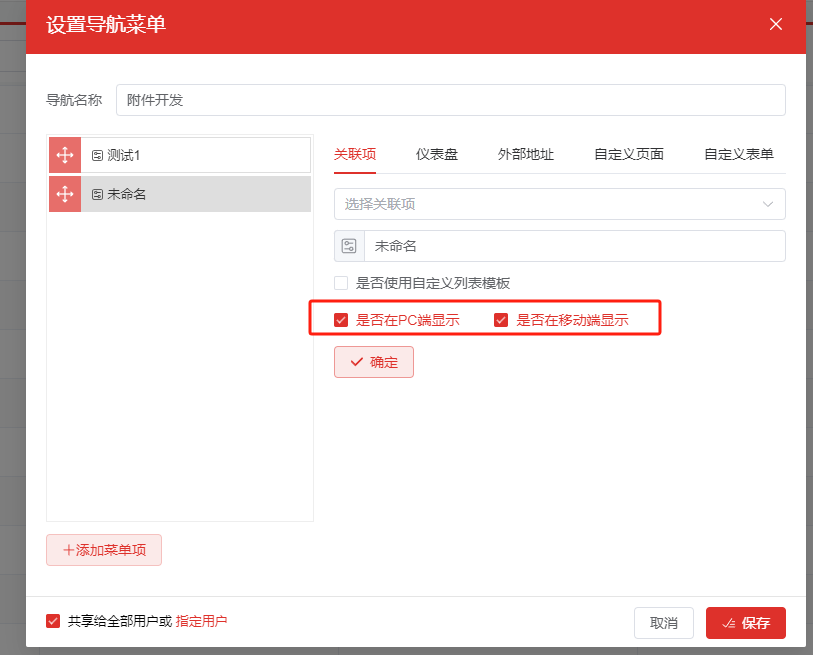Switch to the 外部地址 tab
Viewport: 813px width, 655px height.
526,154
